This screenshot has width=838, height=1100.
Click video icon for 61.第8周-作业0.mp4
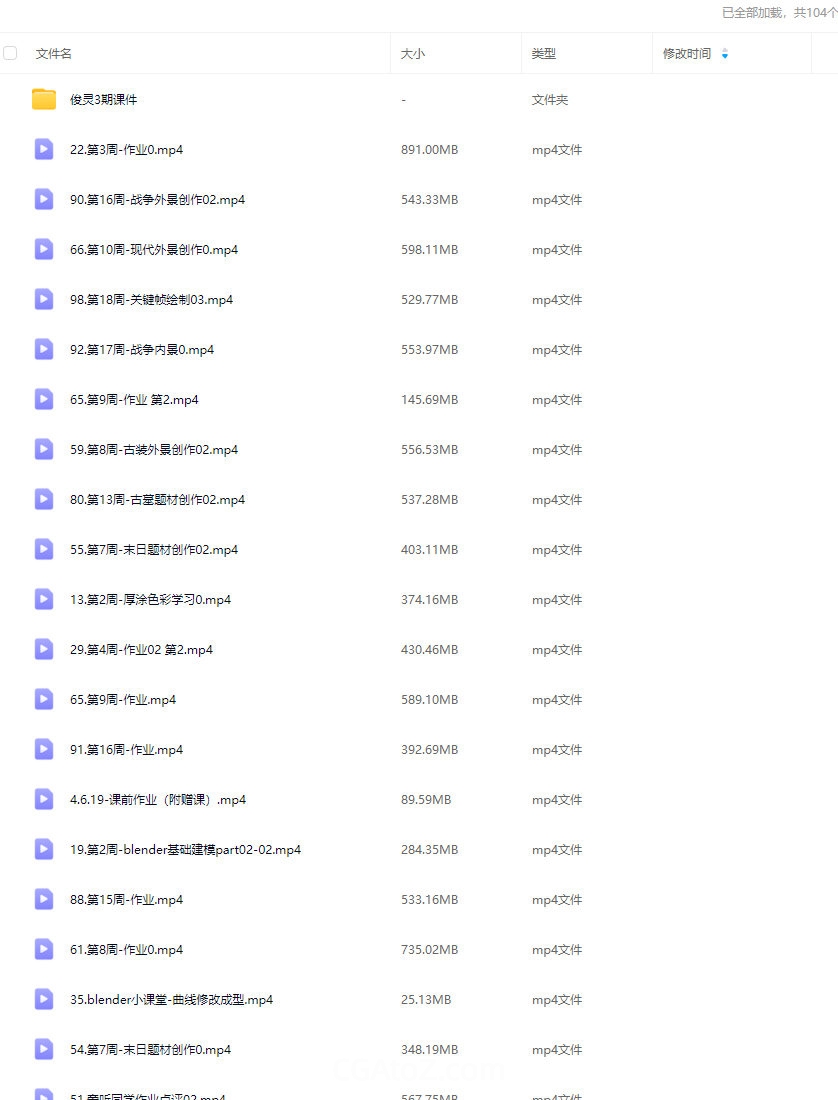(43, 949)
